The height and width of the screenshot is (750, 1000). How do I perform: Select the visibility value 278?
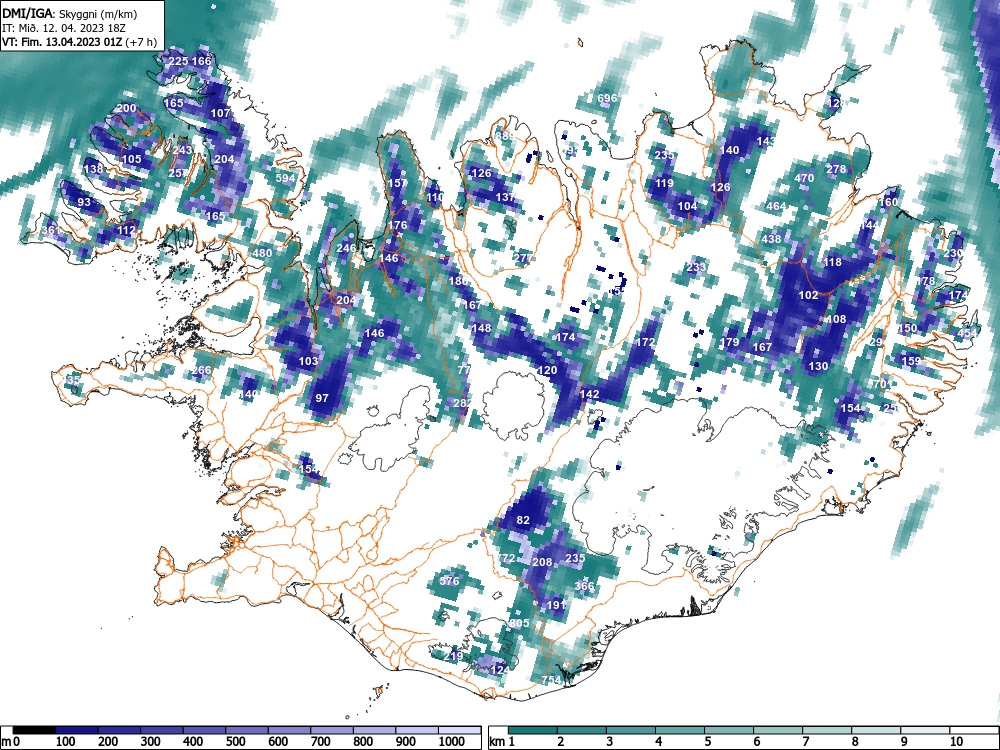pyautogui.click(x=836, y=169)
